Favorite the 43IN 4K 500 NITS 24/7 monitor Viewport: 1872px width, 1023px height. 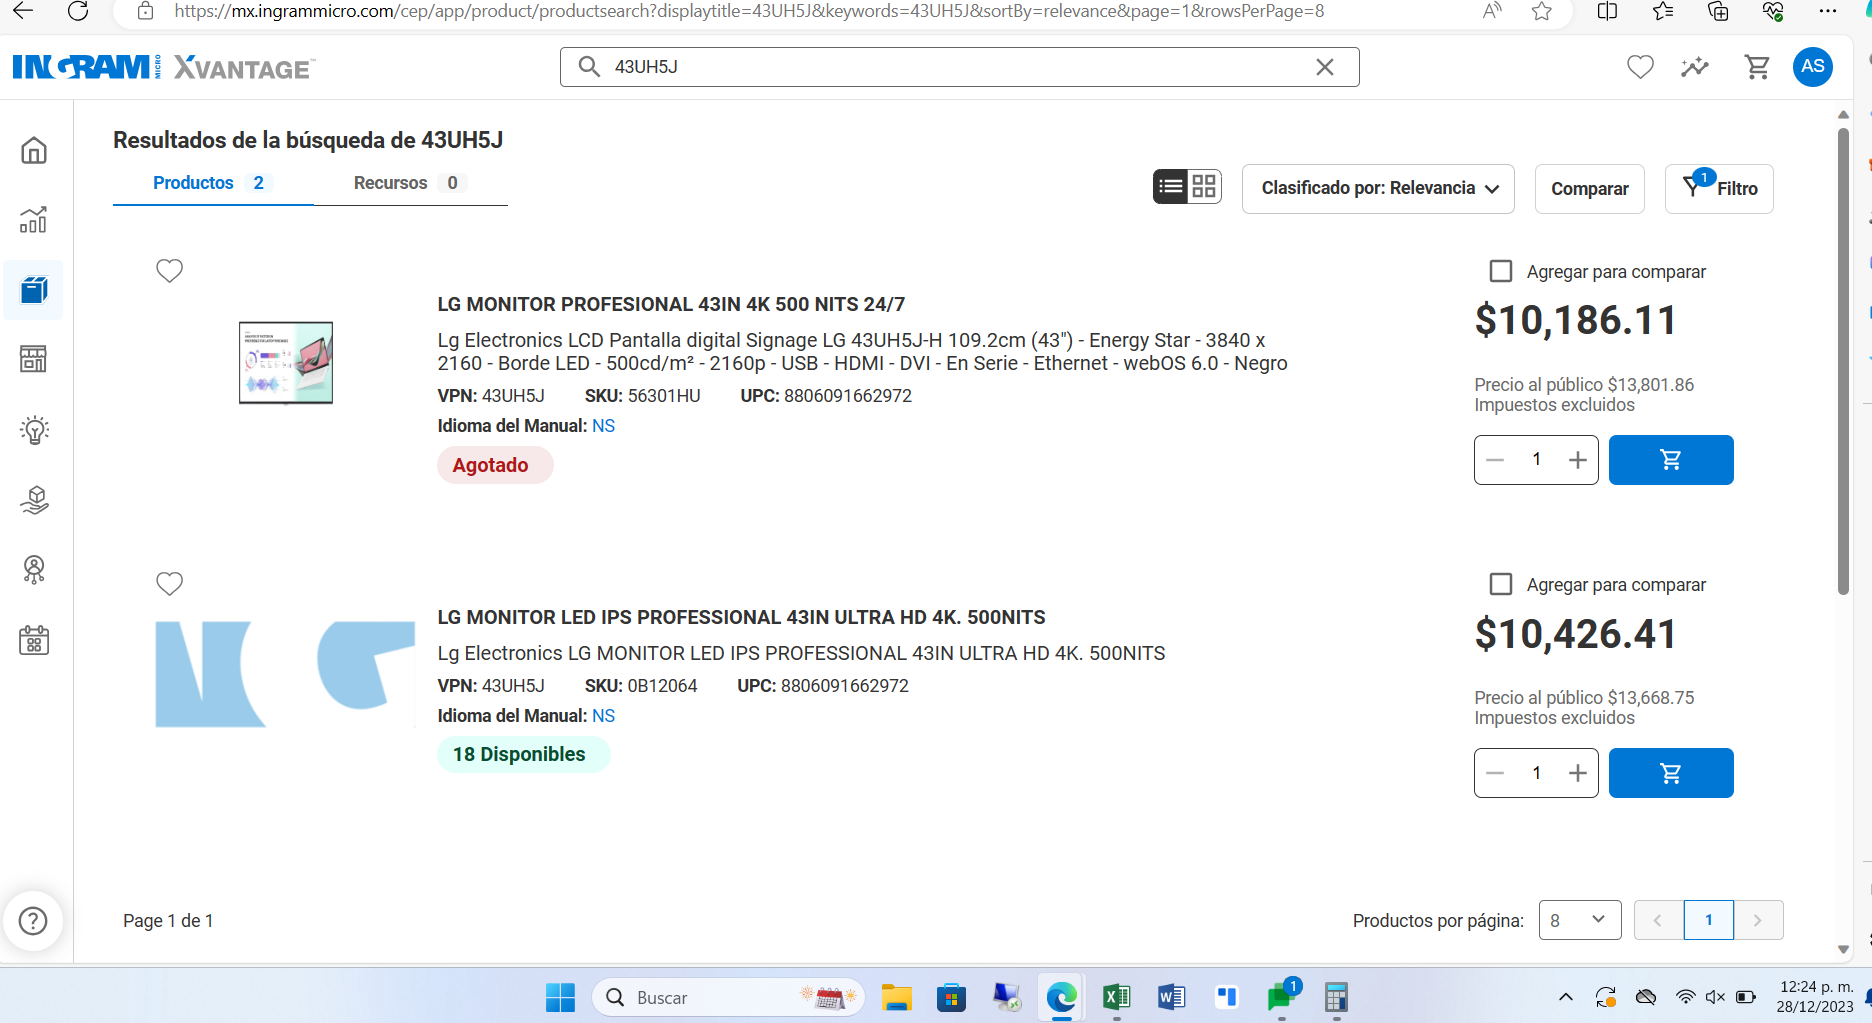170,271
